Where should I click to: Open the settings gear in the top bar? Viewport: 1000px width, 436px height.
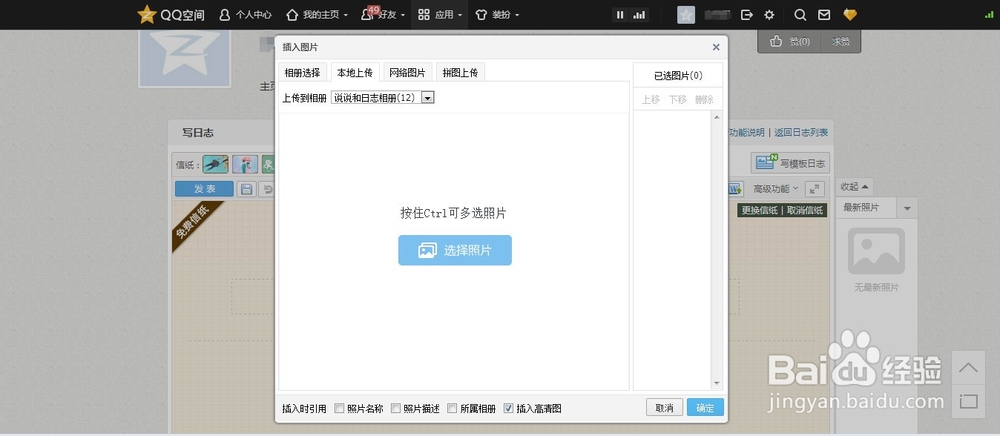[769, 15]
